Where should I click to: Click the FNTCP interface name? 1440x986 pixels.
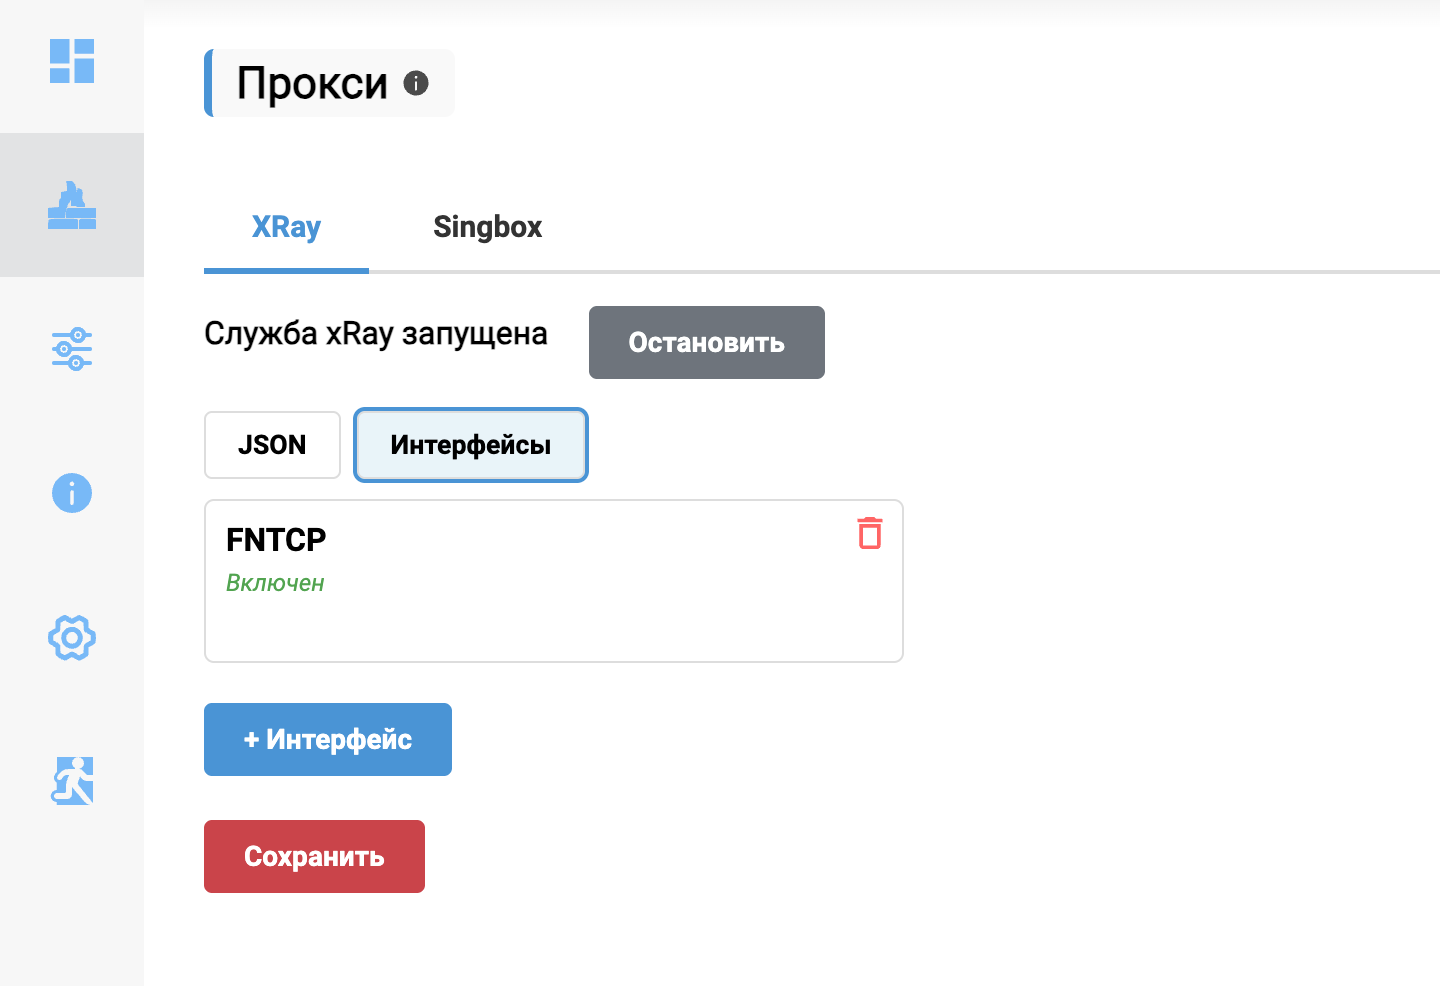(x=276, y=540)
